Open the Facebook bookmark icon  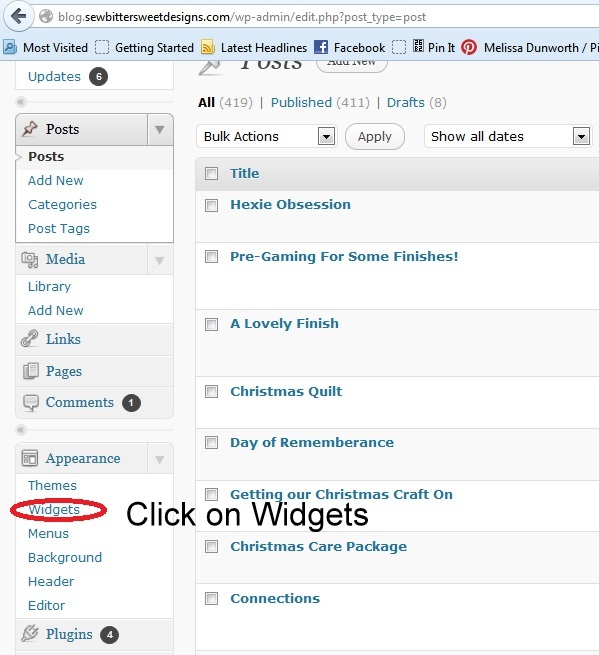pyautogui.click(x=321, y=47)
